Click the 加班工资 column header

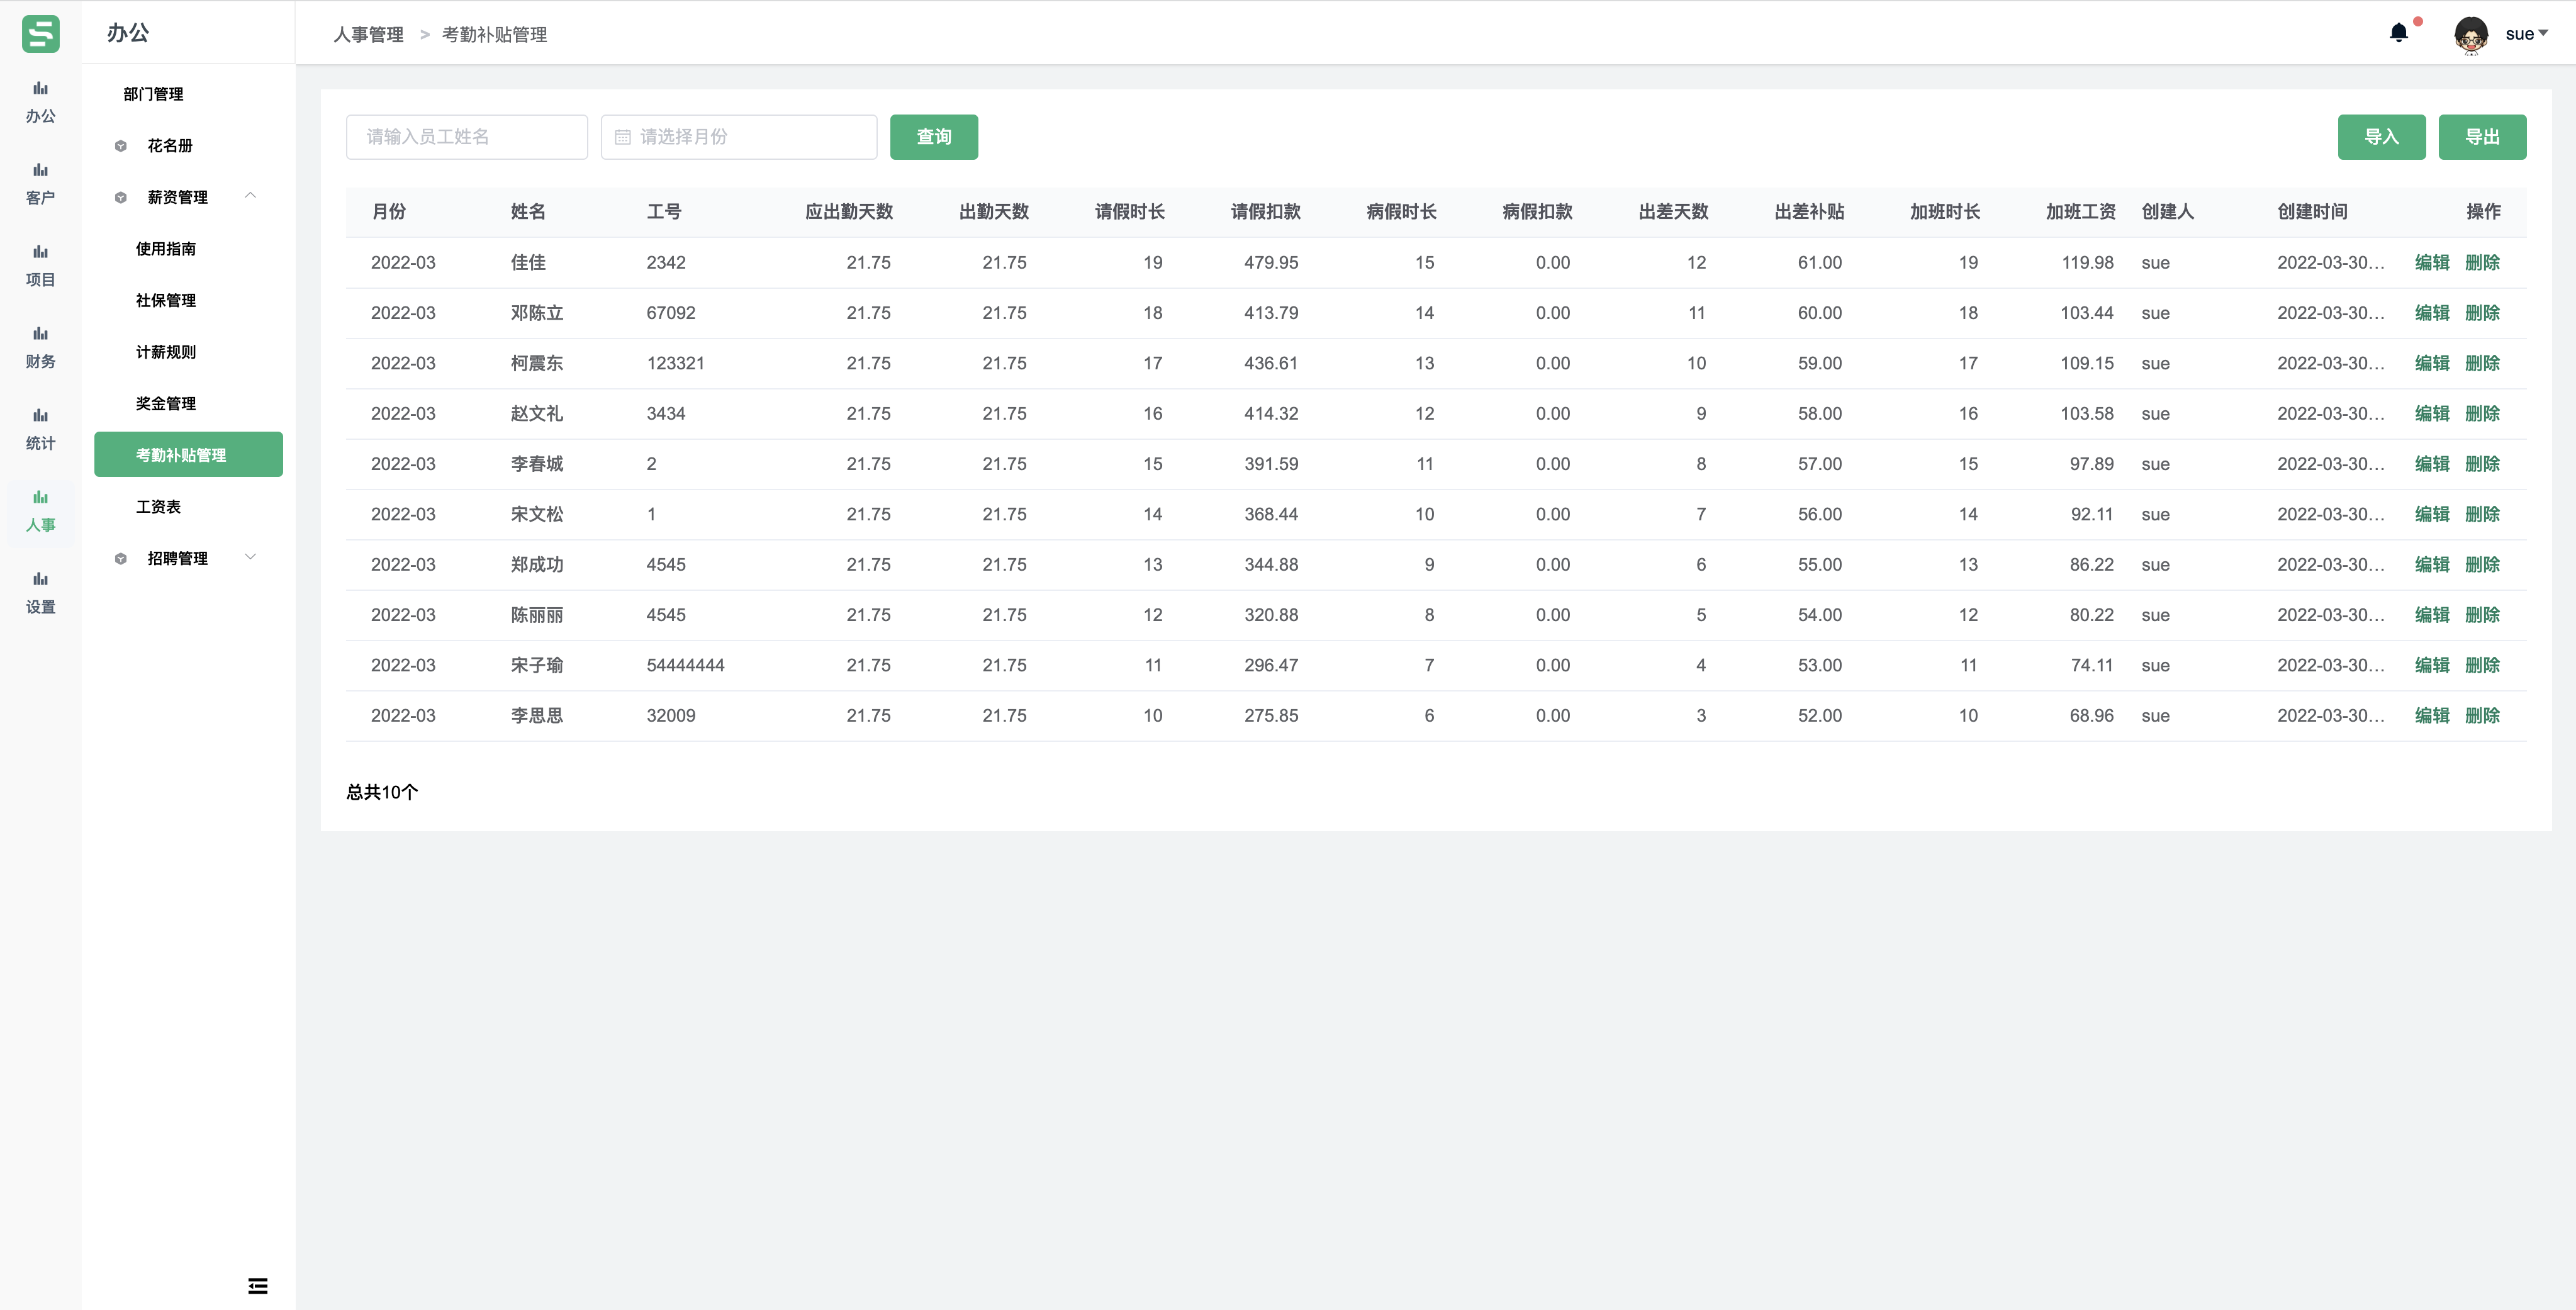click(2080, 212)
